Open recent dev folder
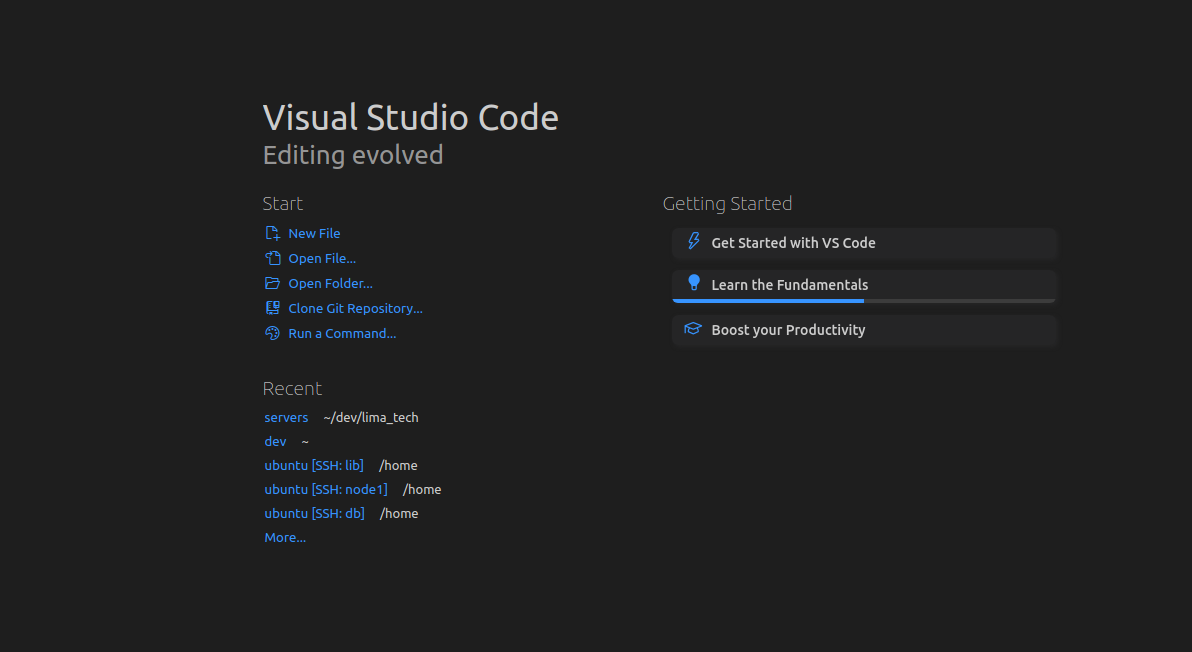The width and height of the screenshot is (1192, 652). coord(275,441)
